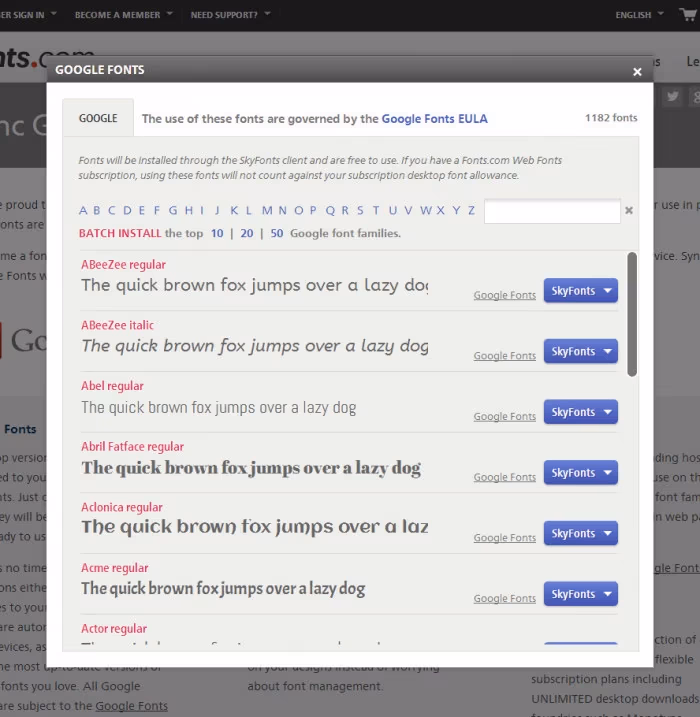Screen dimensions: 700x717
Task: Filter fonts by letter D
Action: (x=127, y=210)
